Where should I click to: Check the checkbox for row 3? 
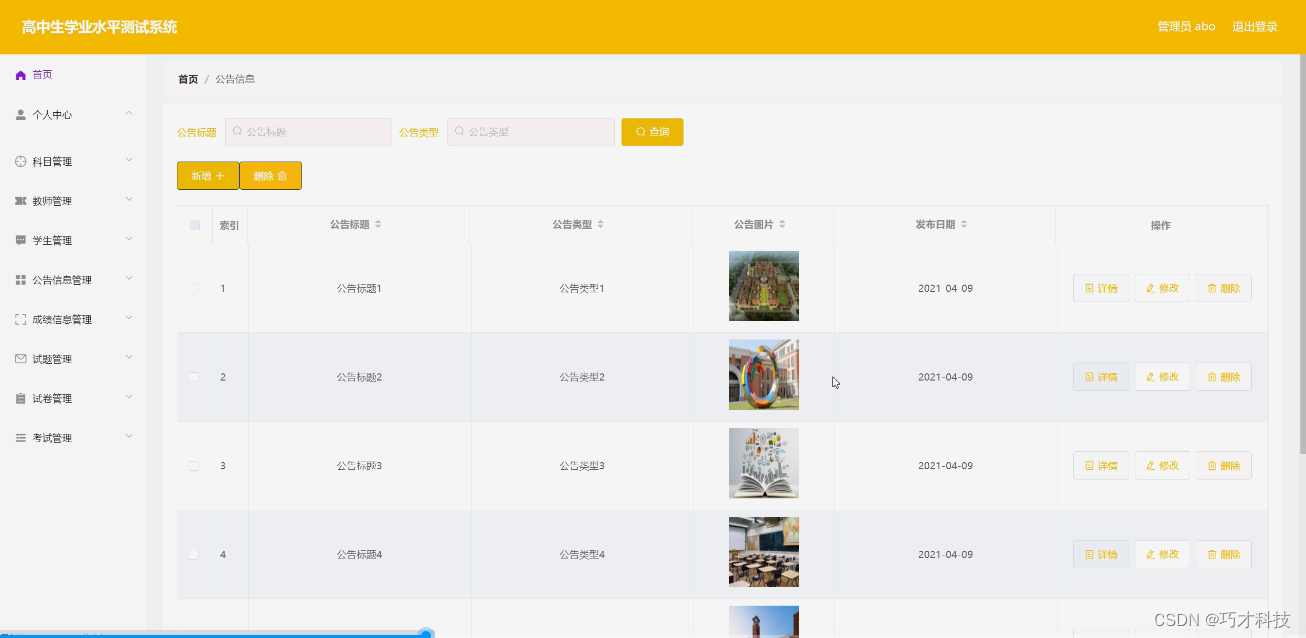194,466
